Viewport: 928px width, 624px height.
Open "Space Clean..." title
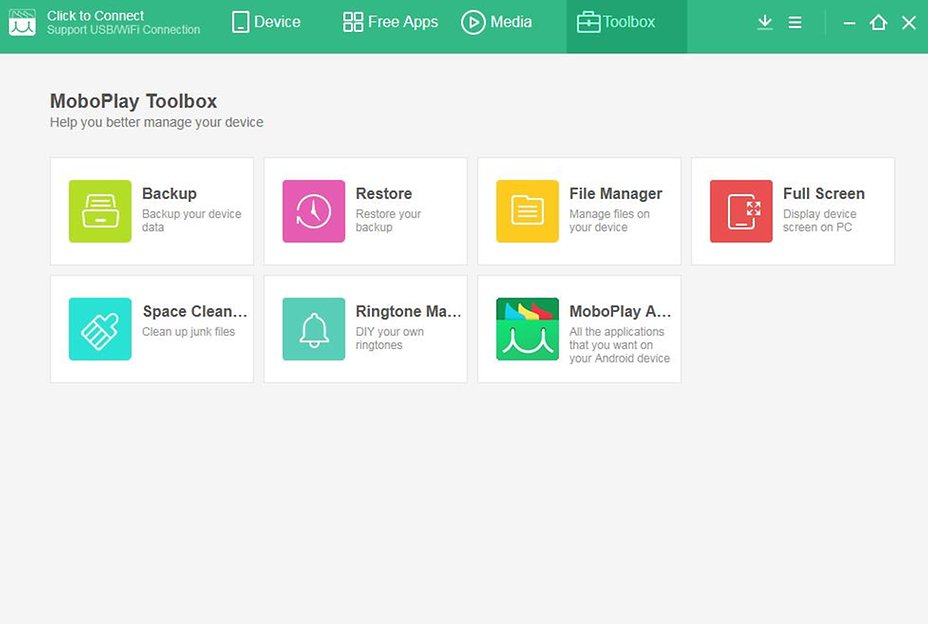coord(195,311)
